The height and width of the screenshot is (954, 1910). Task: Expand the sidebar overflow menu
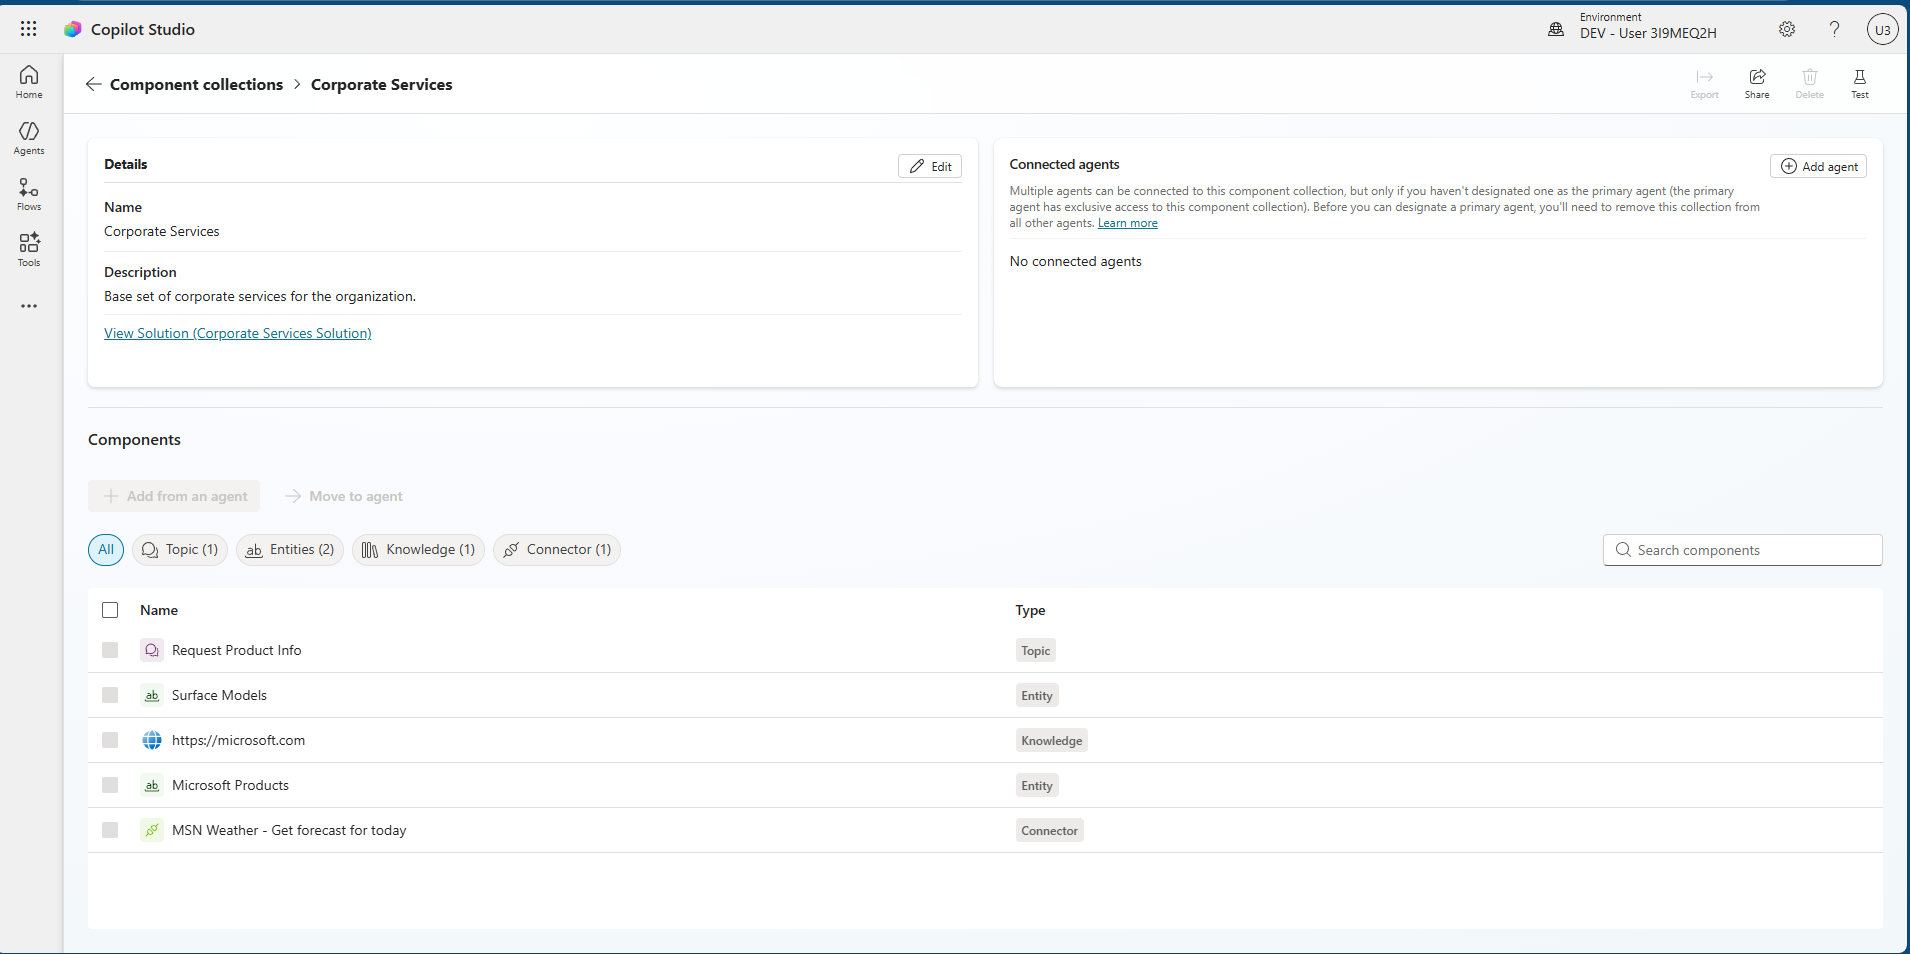pos(28,306)
